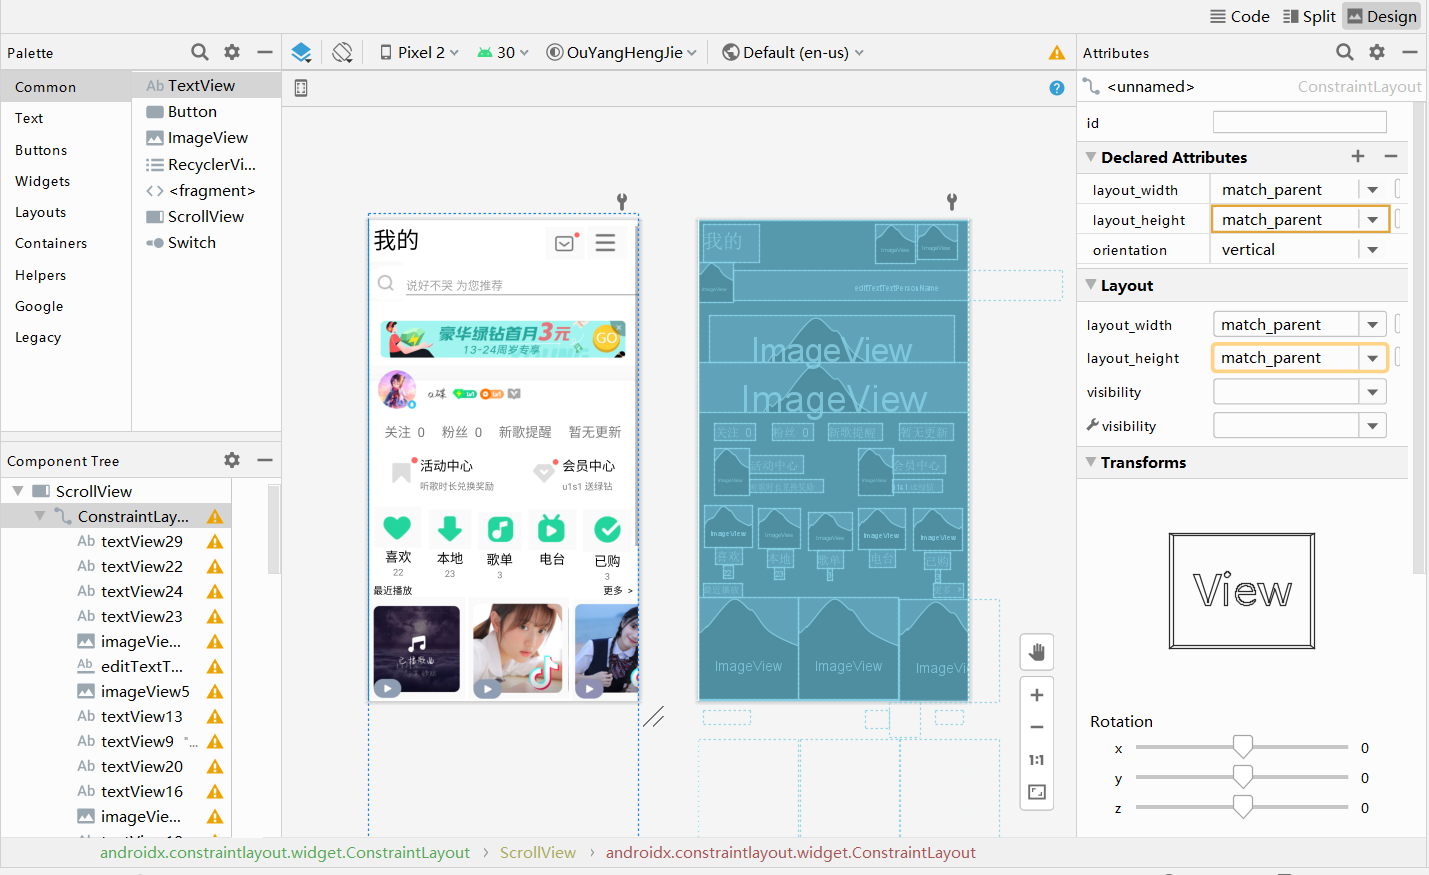This screenshot has width=1429, height=875.
Task: Add a declared attribute plus icon
Action: pos(1358,156)
